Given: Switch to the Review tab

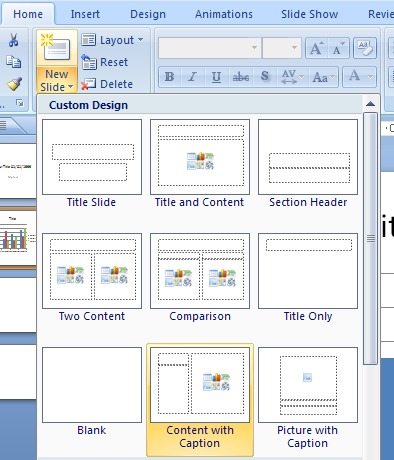Looking at the screenshot, I should point(381,14).
